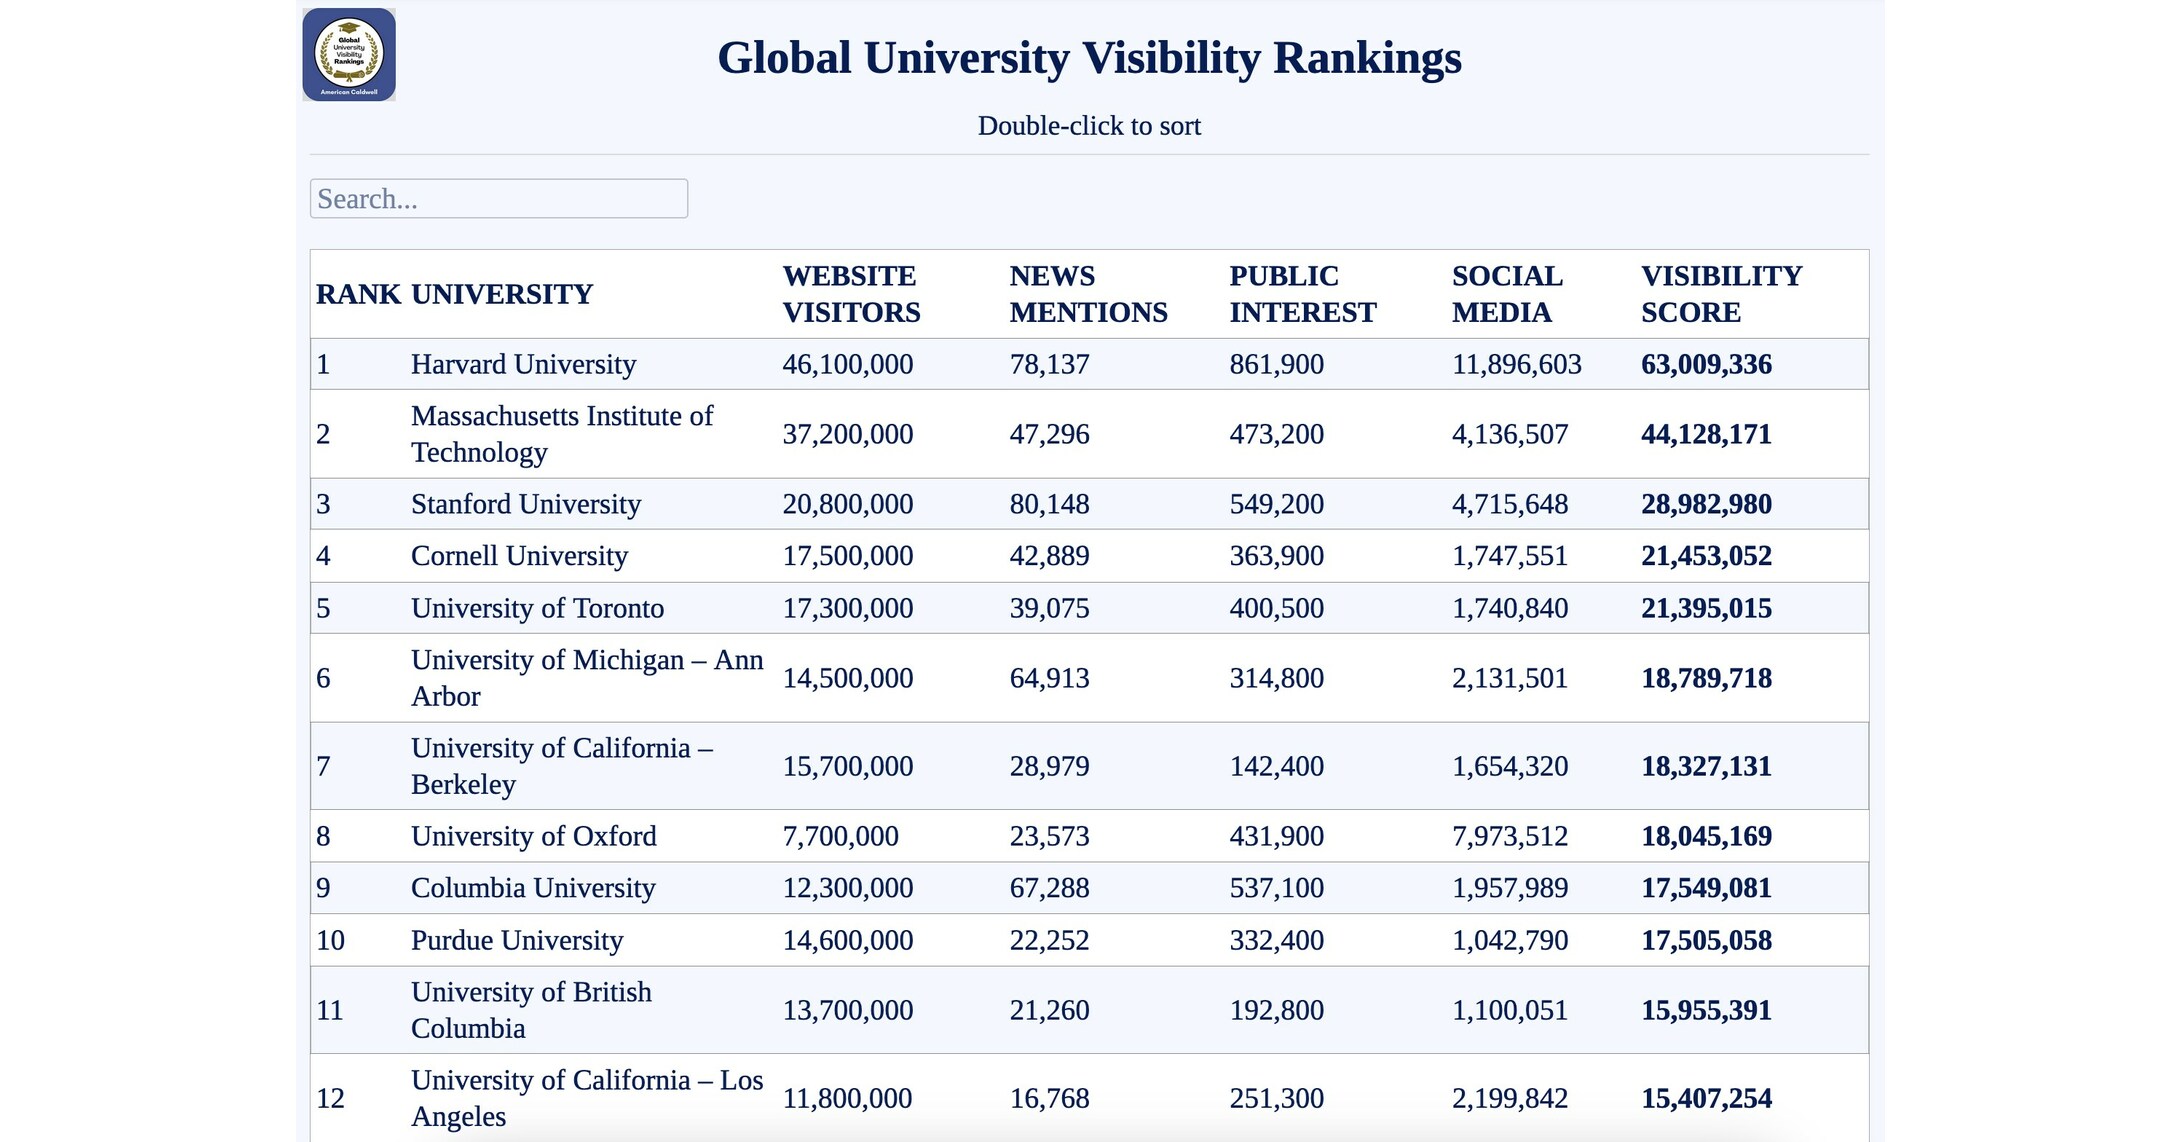
Task: Sort table by Rank column
Action: (355, 293)
